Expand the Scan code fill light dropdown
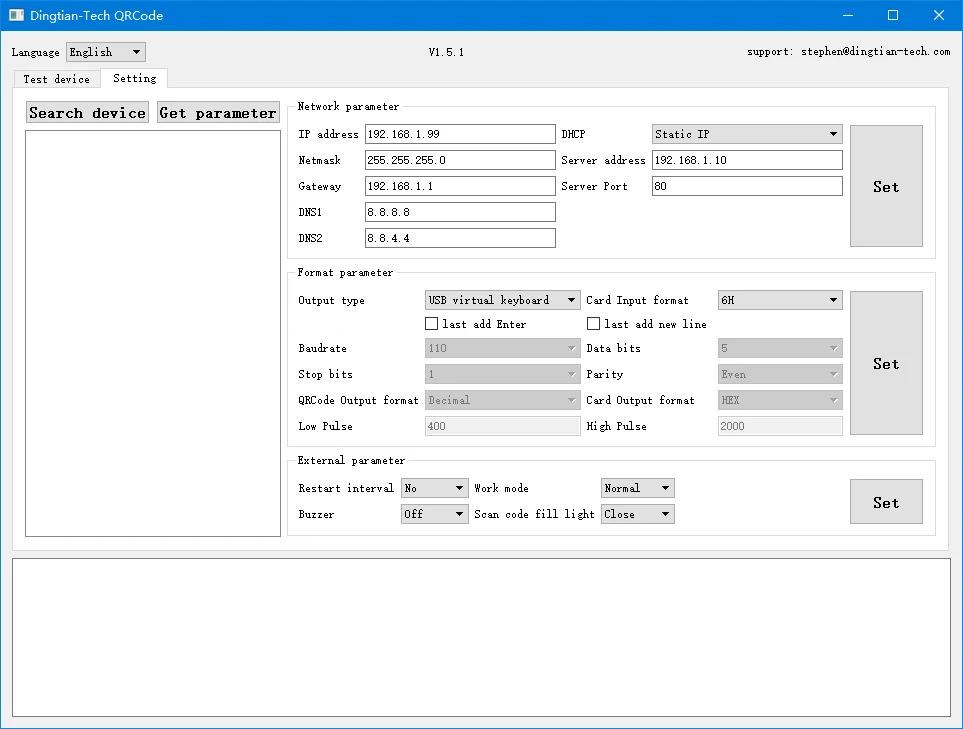963x729 pixels. tap(637, 514)
